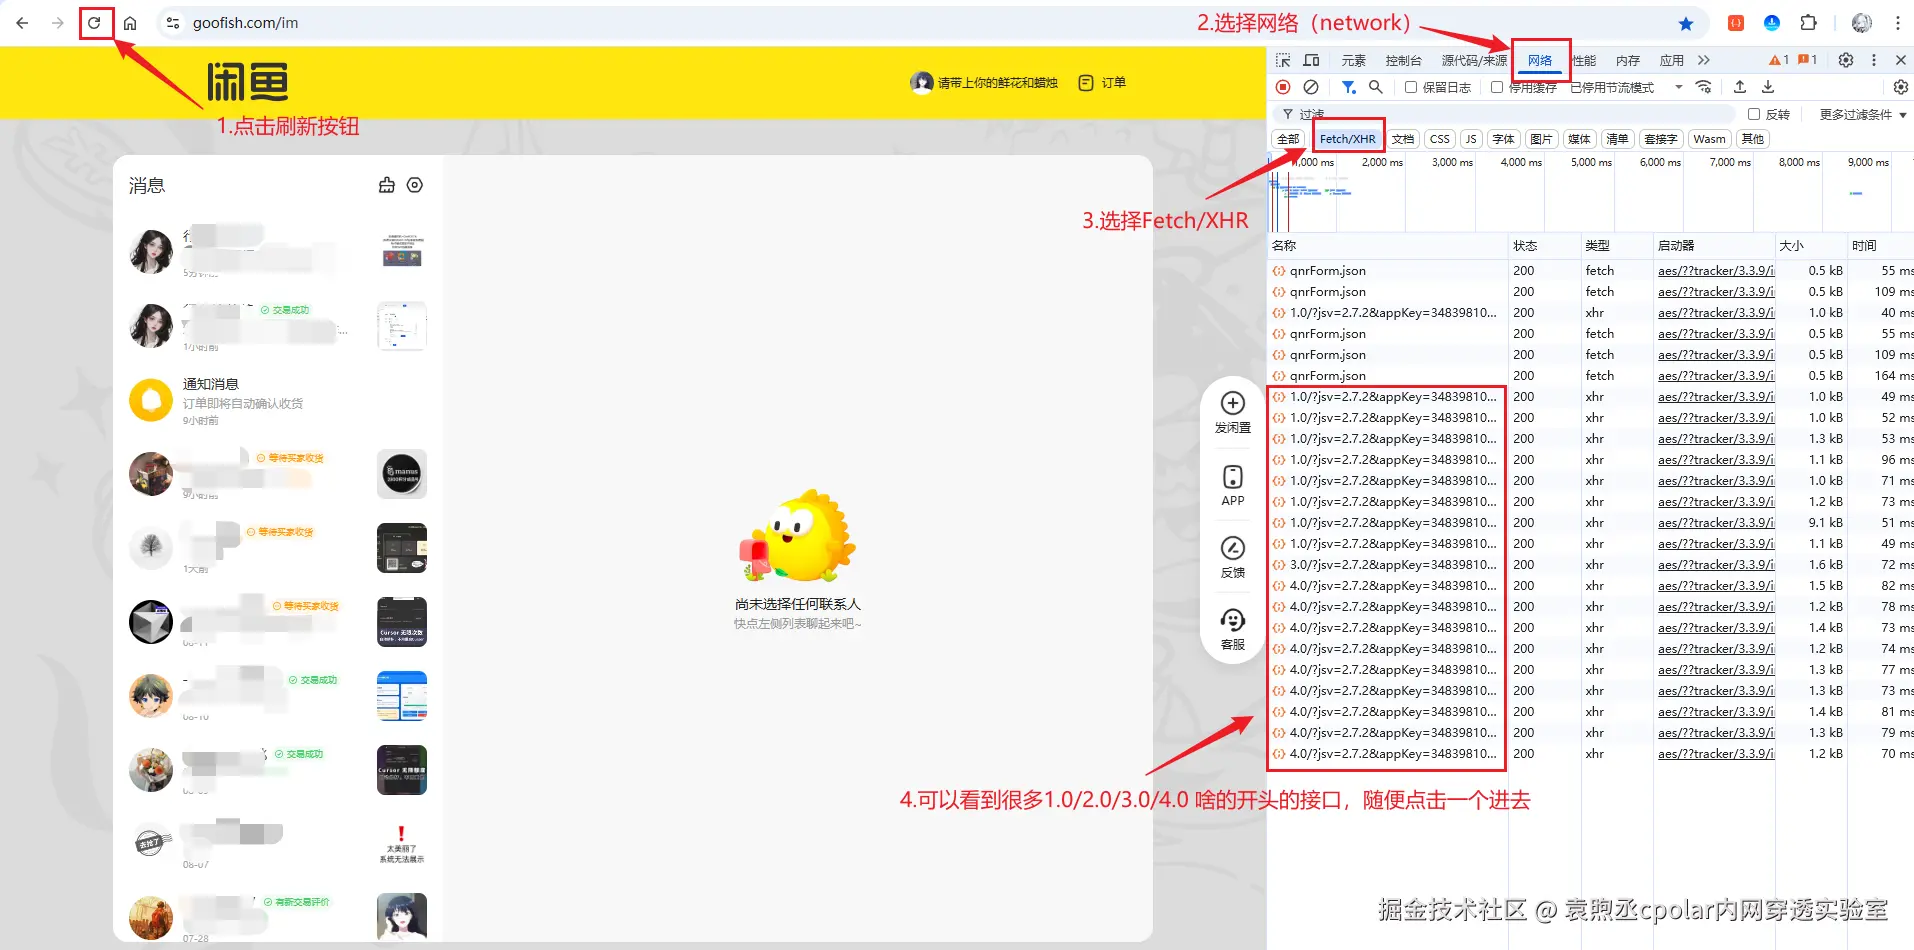
Task: Open the 内存 tab
Action: tap(1628, 60)
